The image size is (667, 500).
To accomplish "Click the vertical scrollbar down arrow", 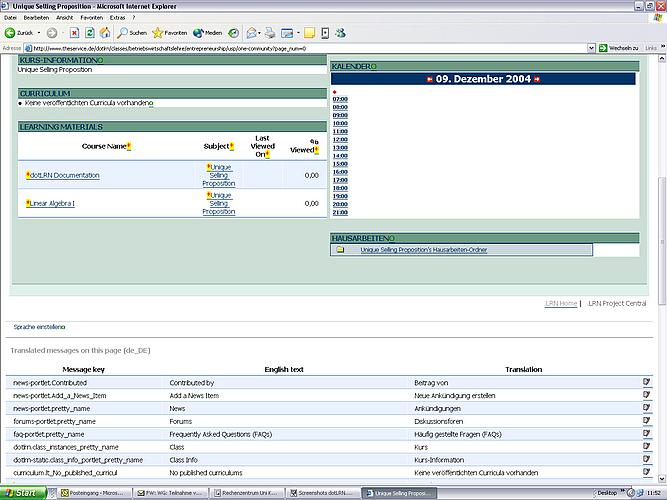I will tap(662, 479).
